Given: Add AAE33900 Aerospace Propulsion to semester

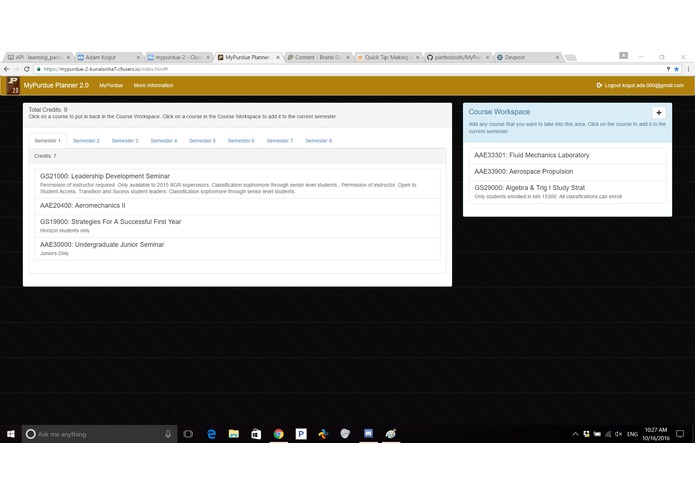Looking at the screenshot, I should (x=567, y=172).
